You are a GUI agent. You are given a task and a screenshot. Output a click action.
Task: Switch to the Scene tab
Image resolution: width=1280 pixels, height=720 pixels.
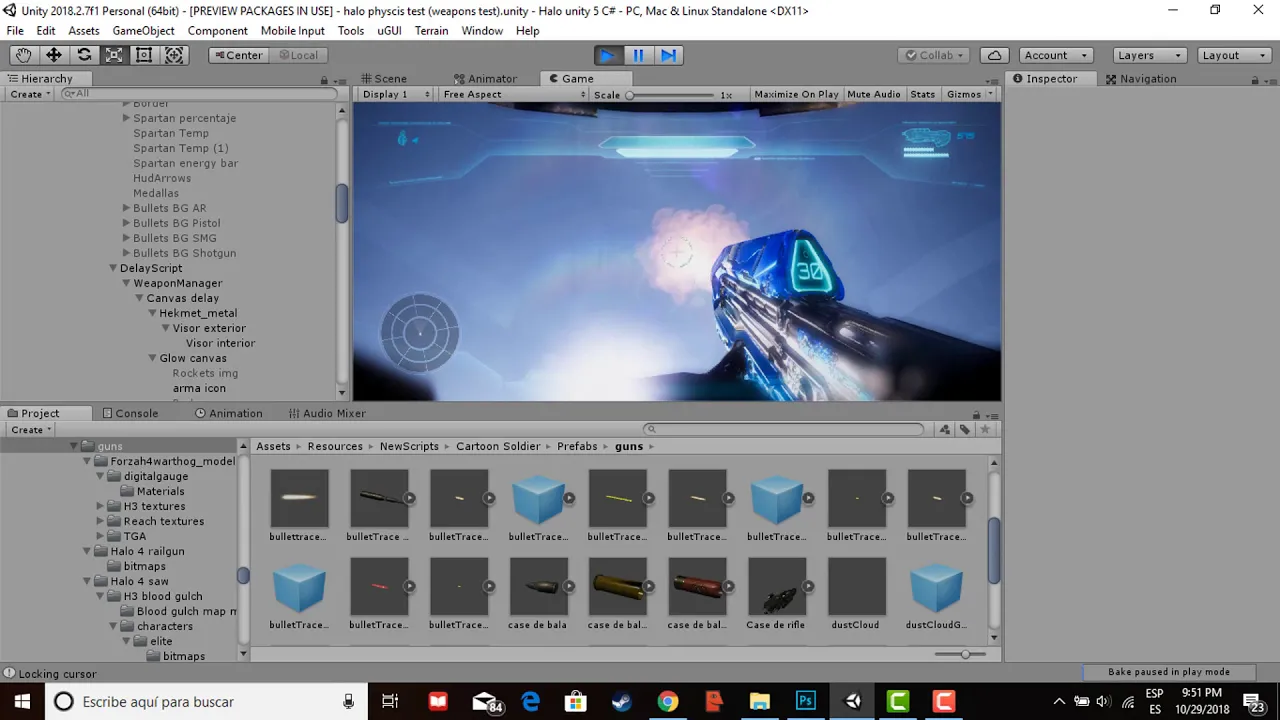[384, 78]
